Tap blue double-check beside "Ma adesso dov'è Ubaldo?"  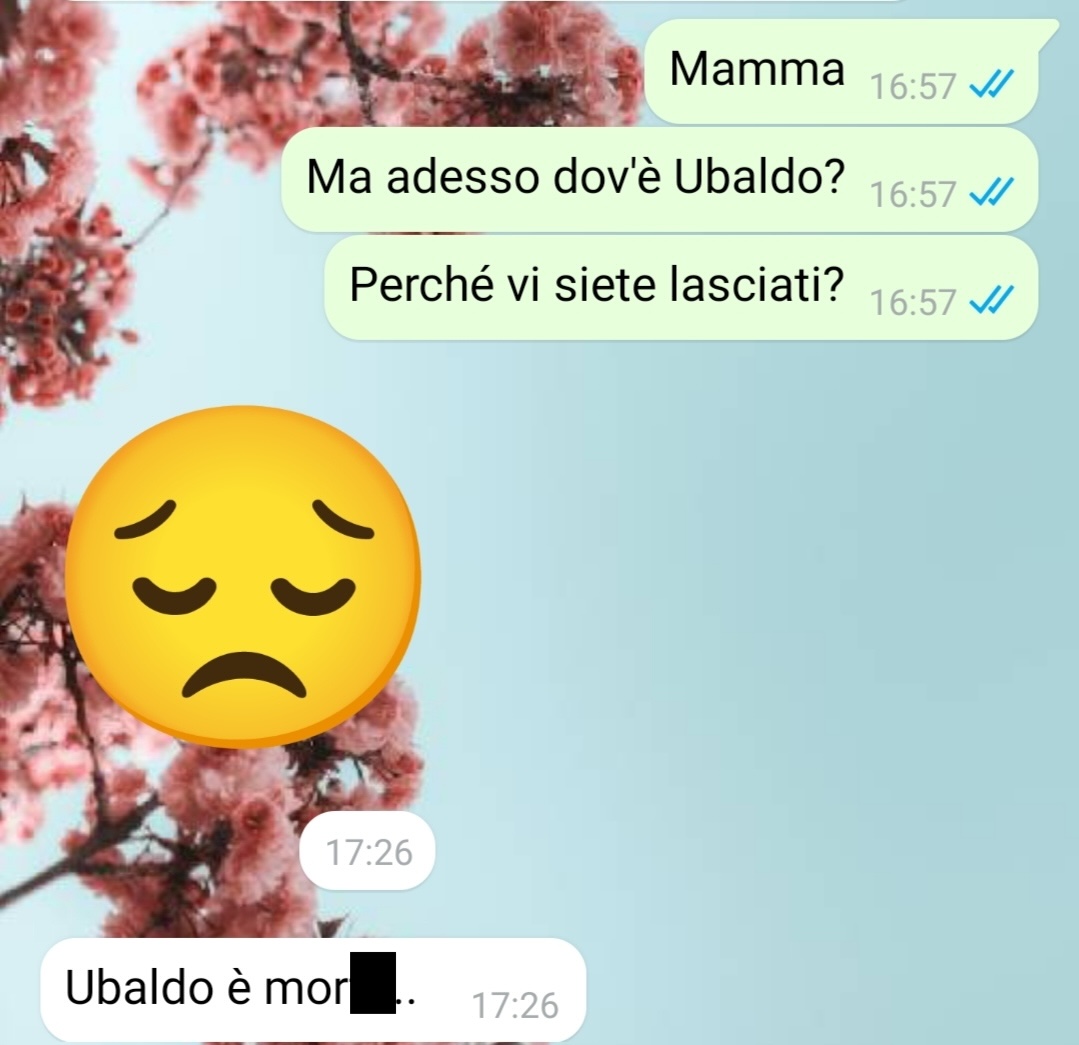990,193
